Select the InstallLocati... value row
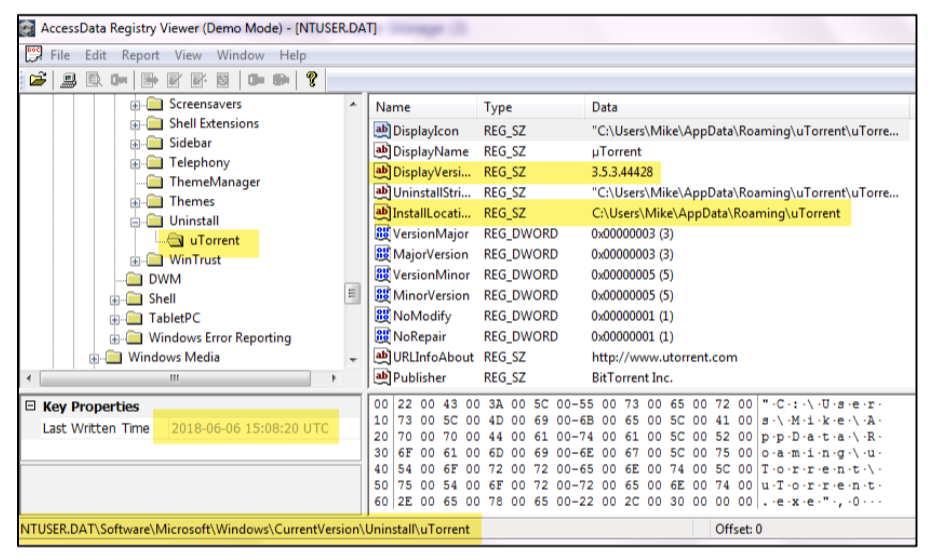 641,213
